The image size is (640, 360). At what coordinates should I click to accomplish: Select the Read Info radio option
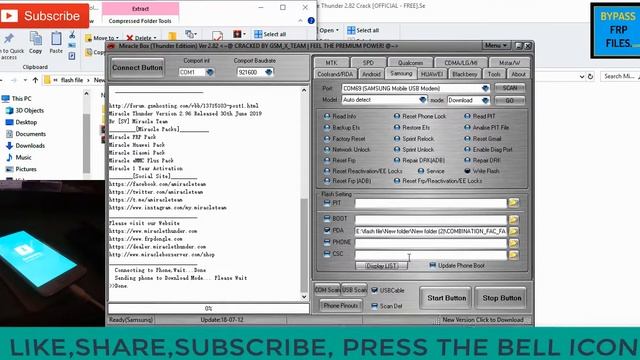tap(340, 116)
